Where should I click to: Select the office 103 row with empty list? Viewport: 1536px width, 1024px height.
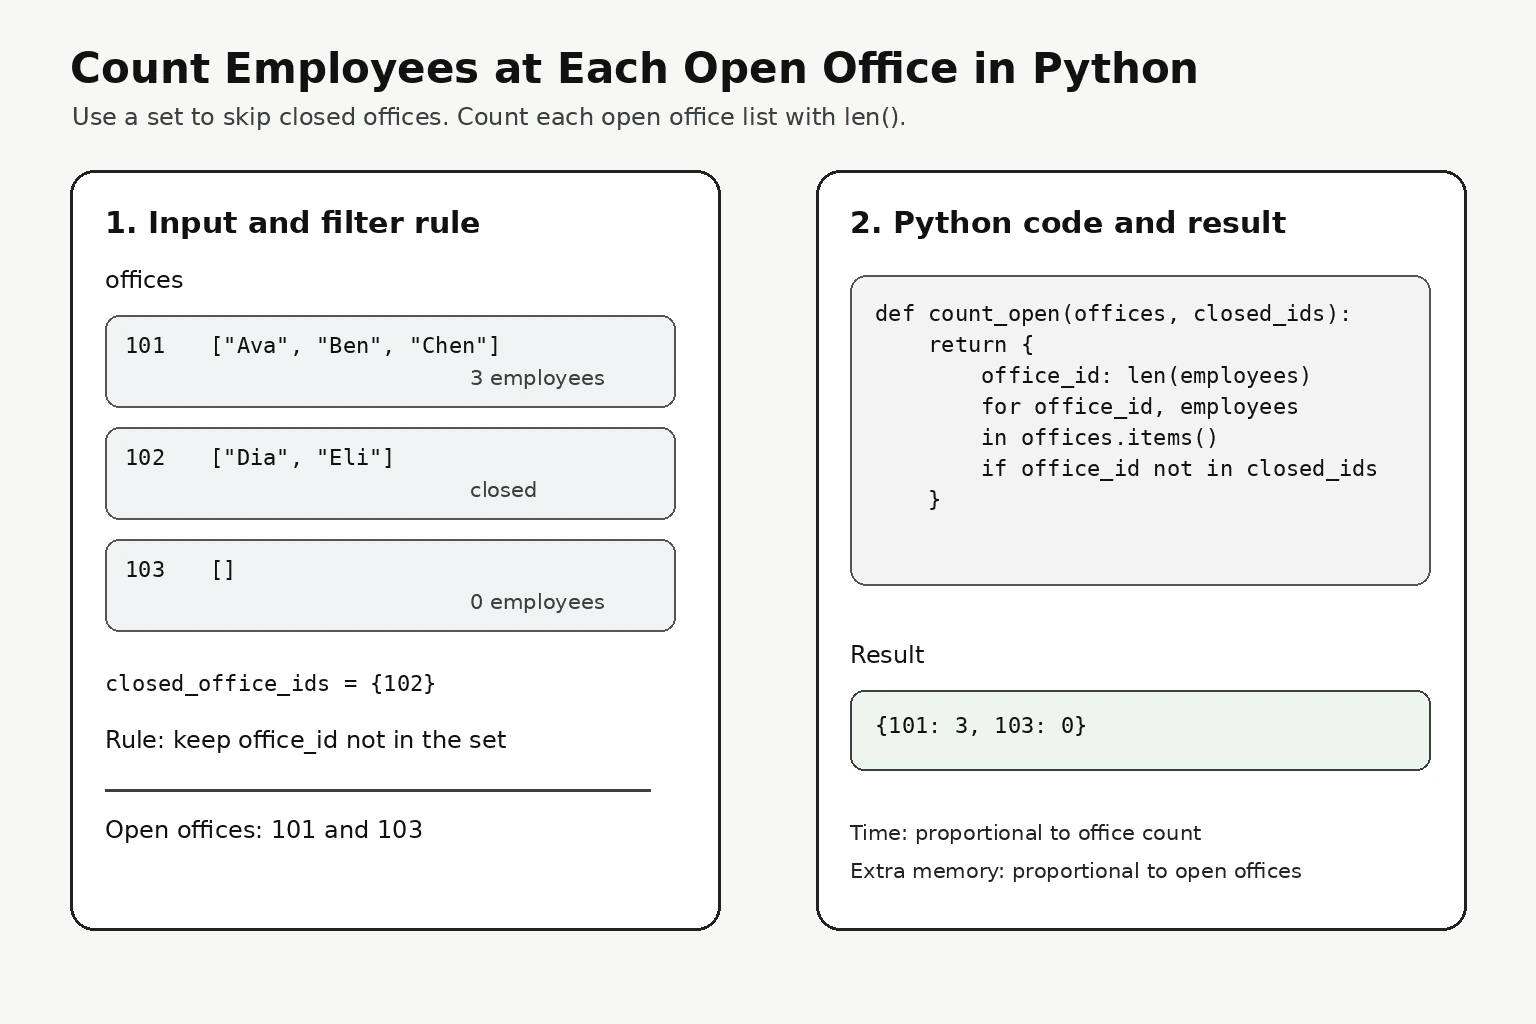click(390, 585)
